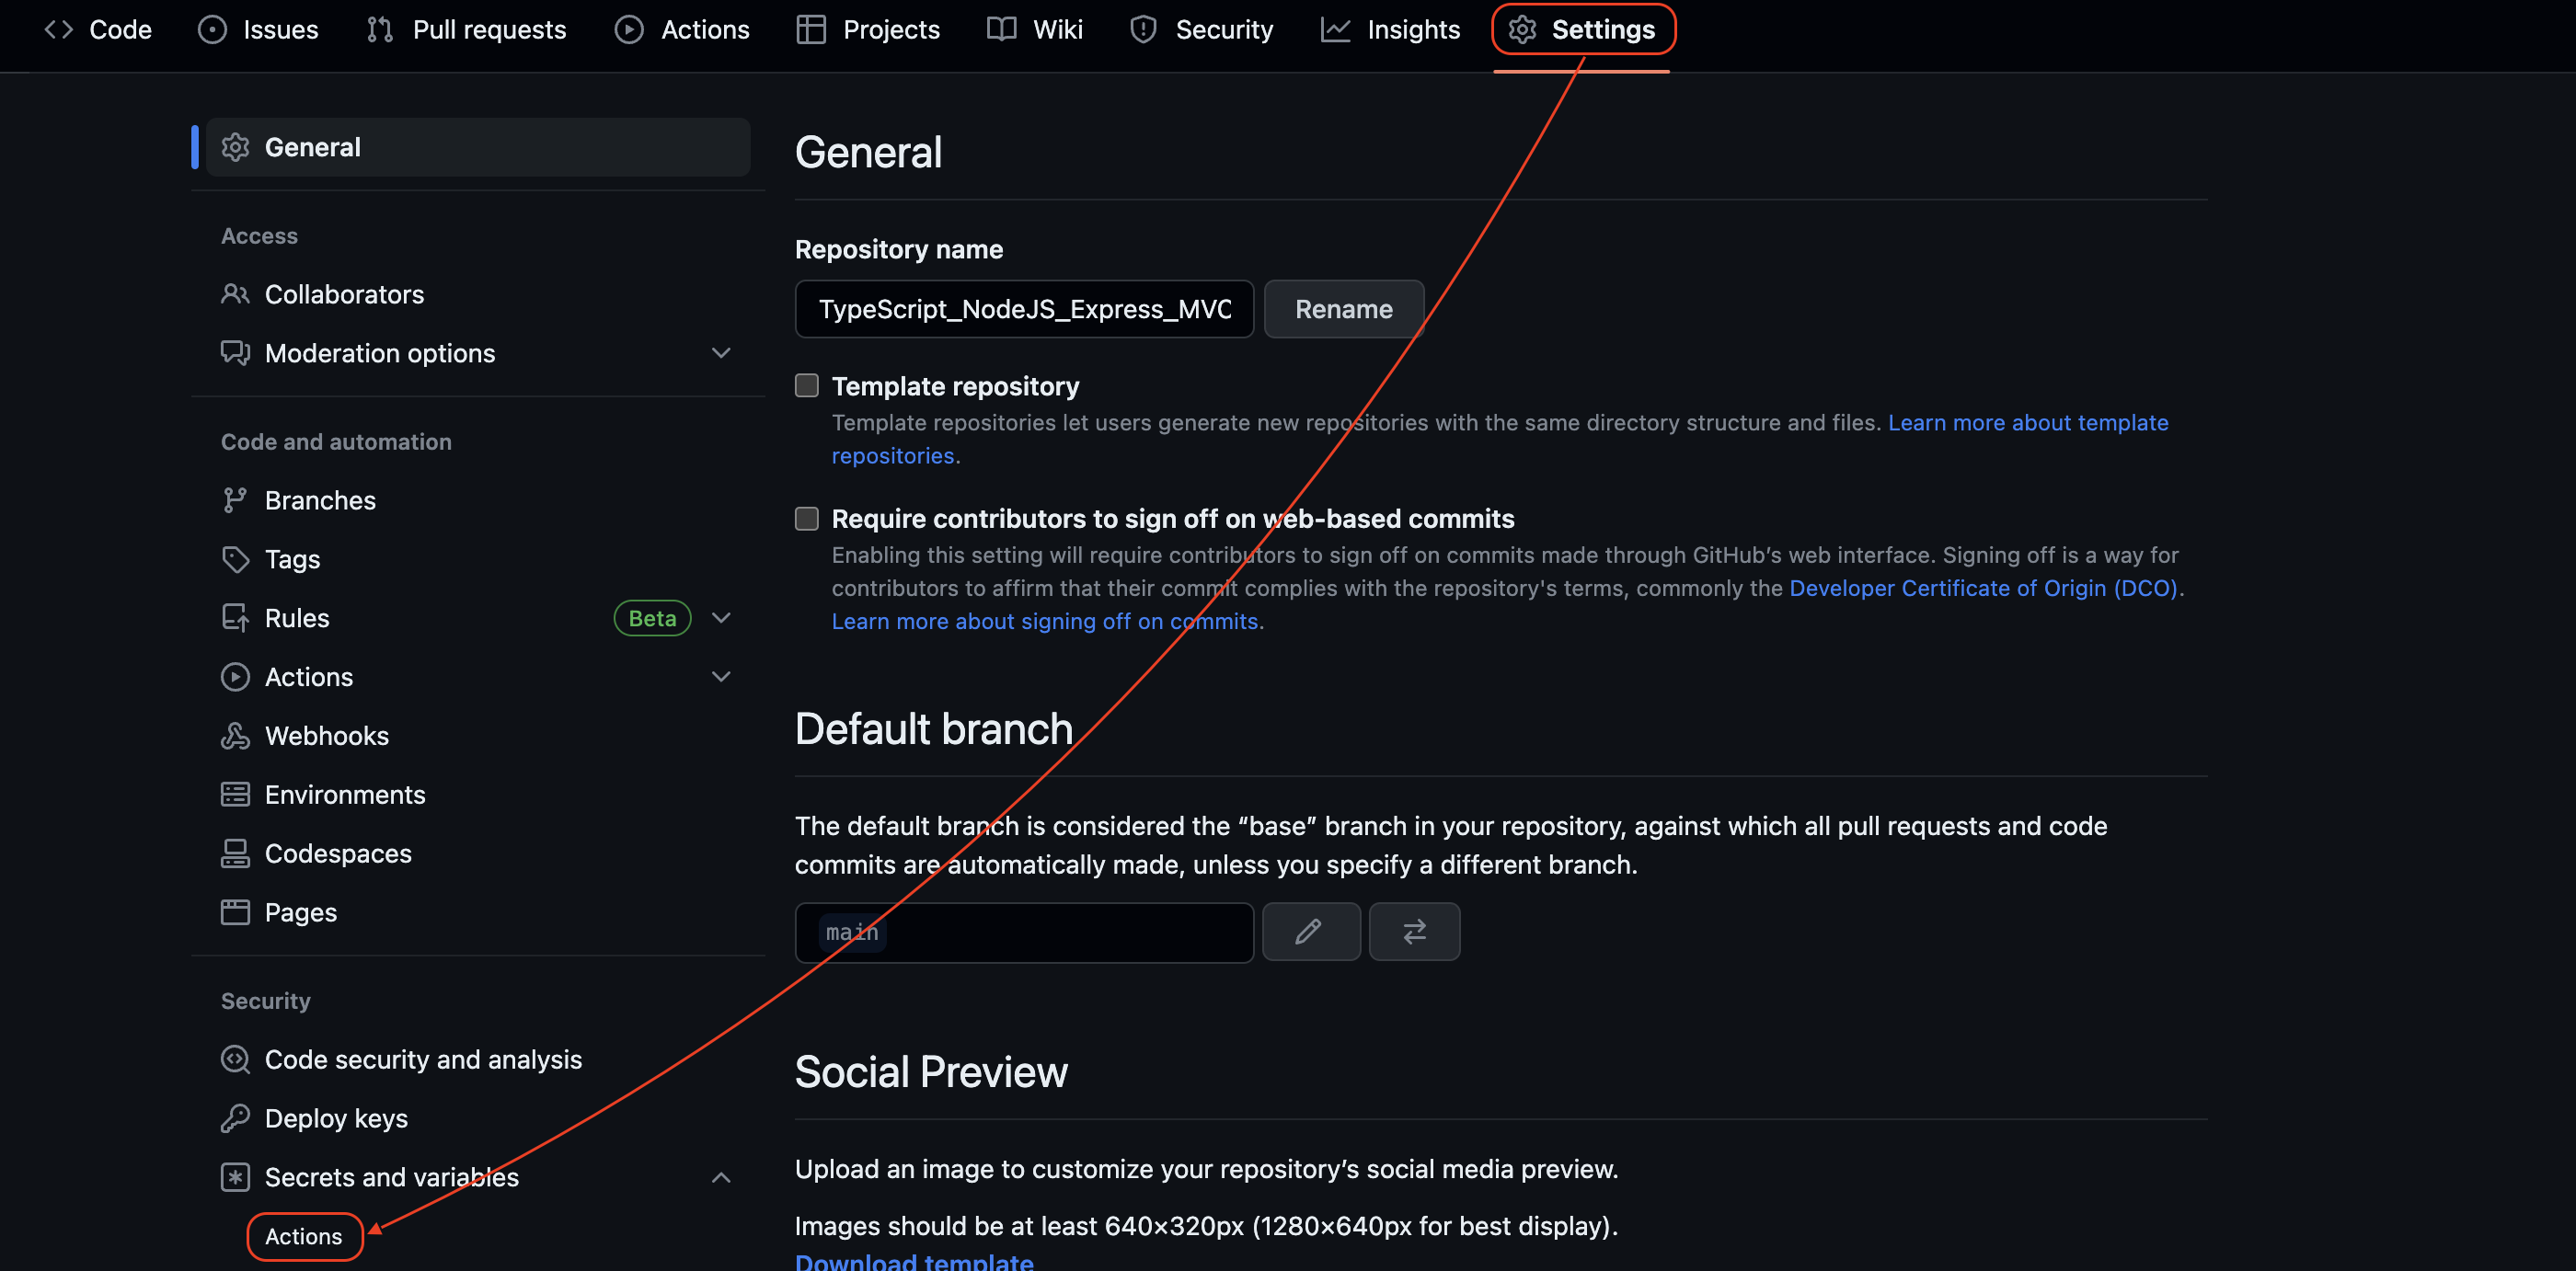
Task: Switch to the Insights tab
Action: [1390, 30]
